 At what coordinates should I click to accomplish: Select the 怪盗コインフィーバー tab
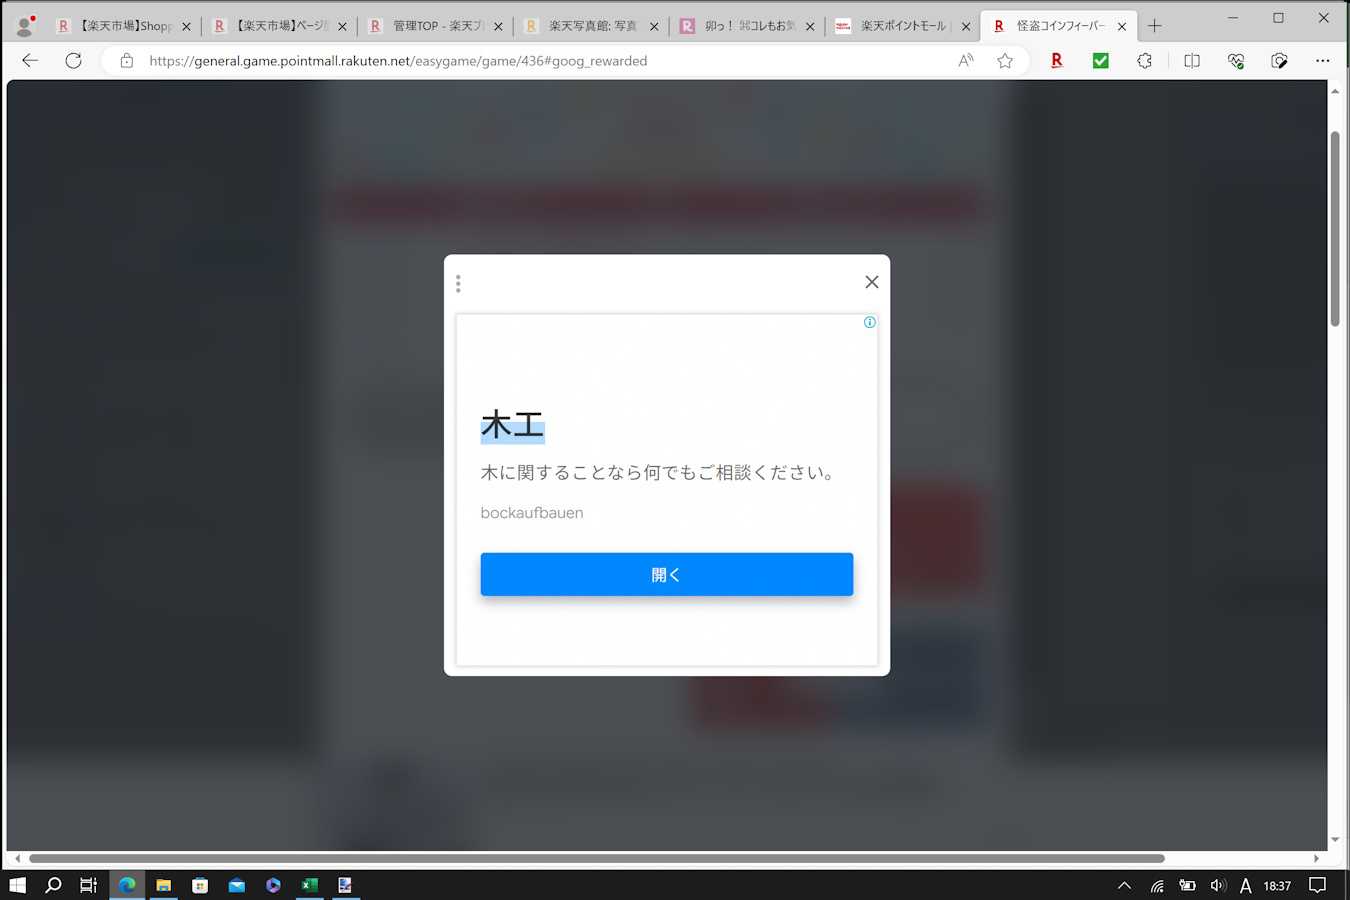tap(1058, 26)
